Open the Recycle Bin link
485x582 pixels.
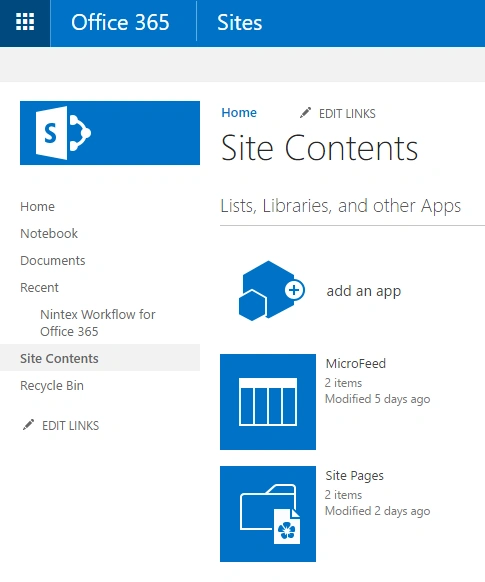[x=52, y=386]
